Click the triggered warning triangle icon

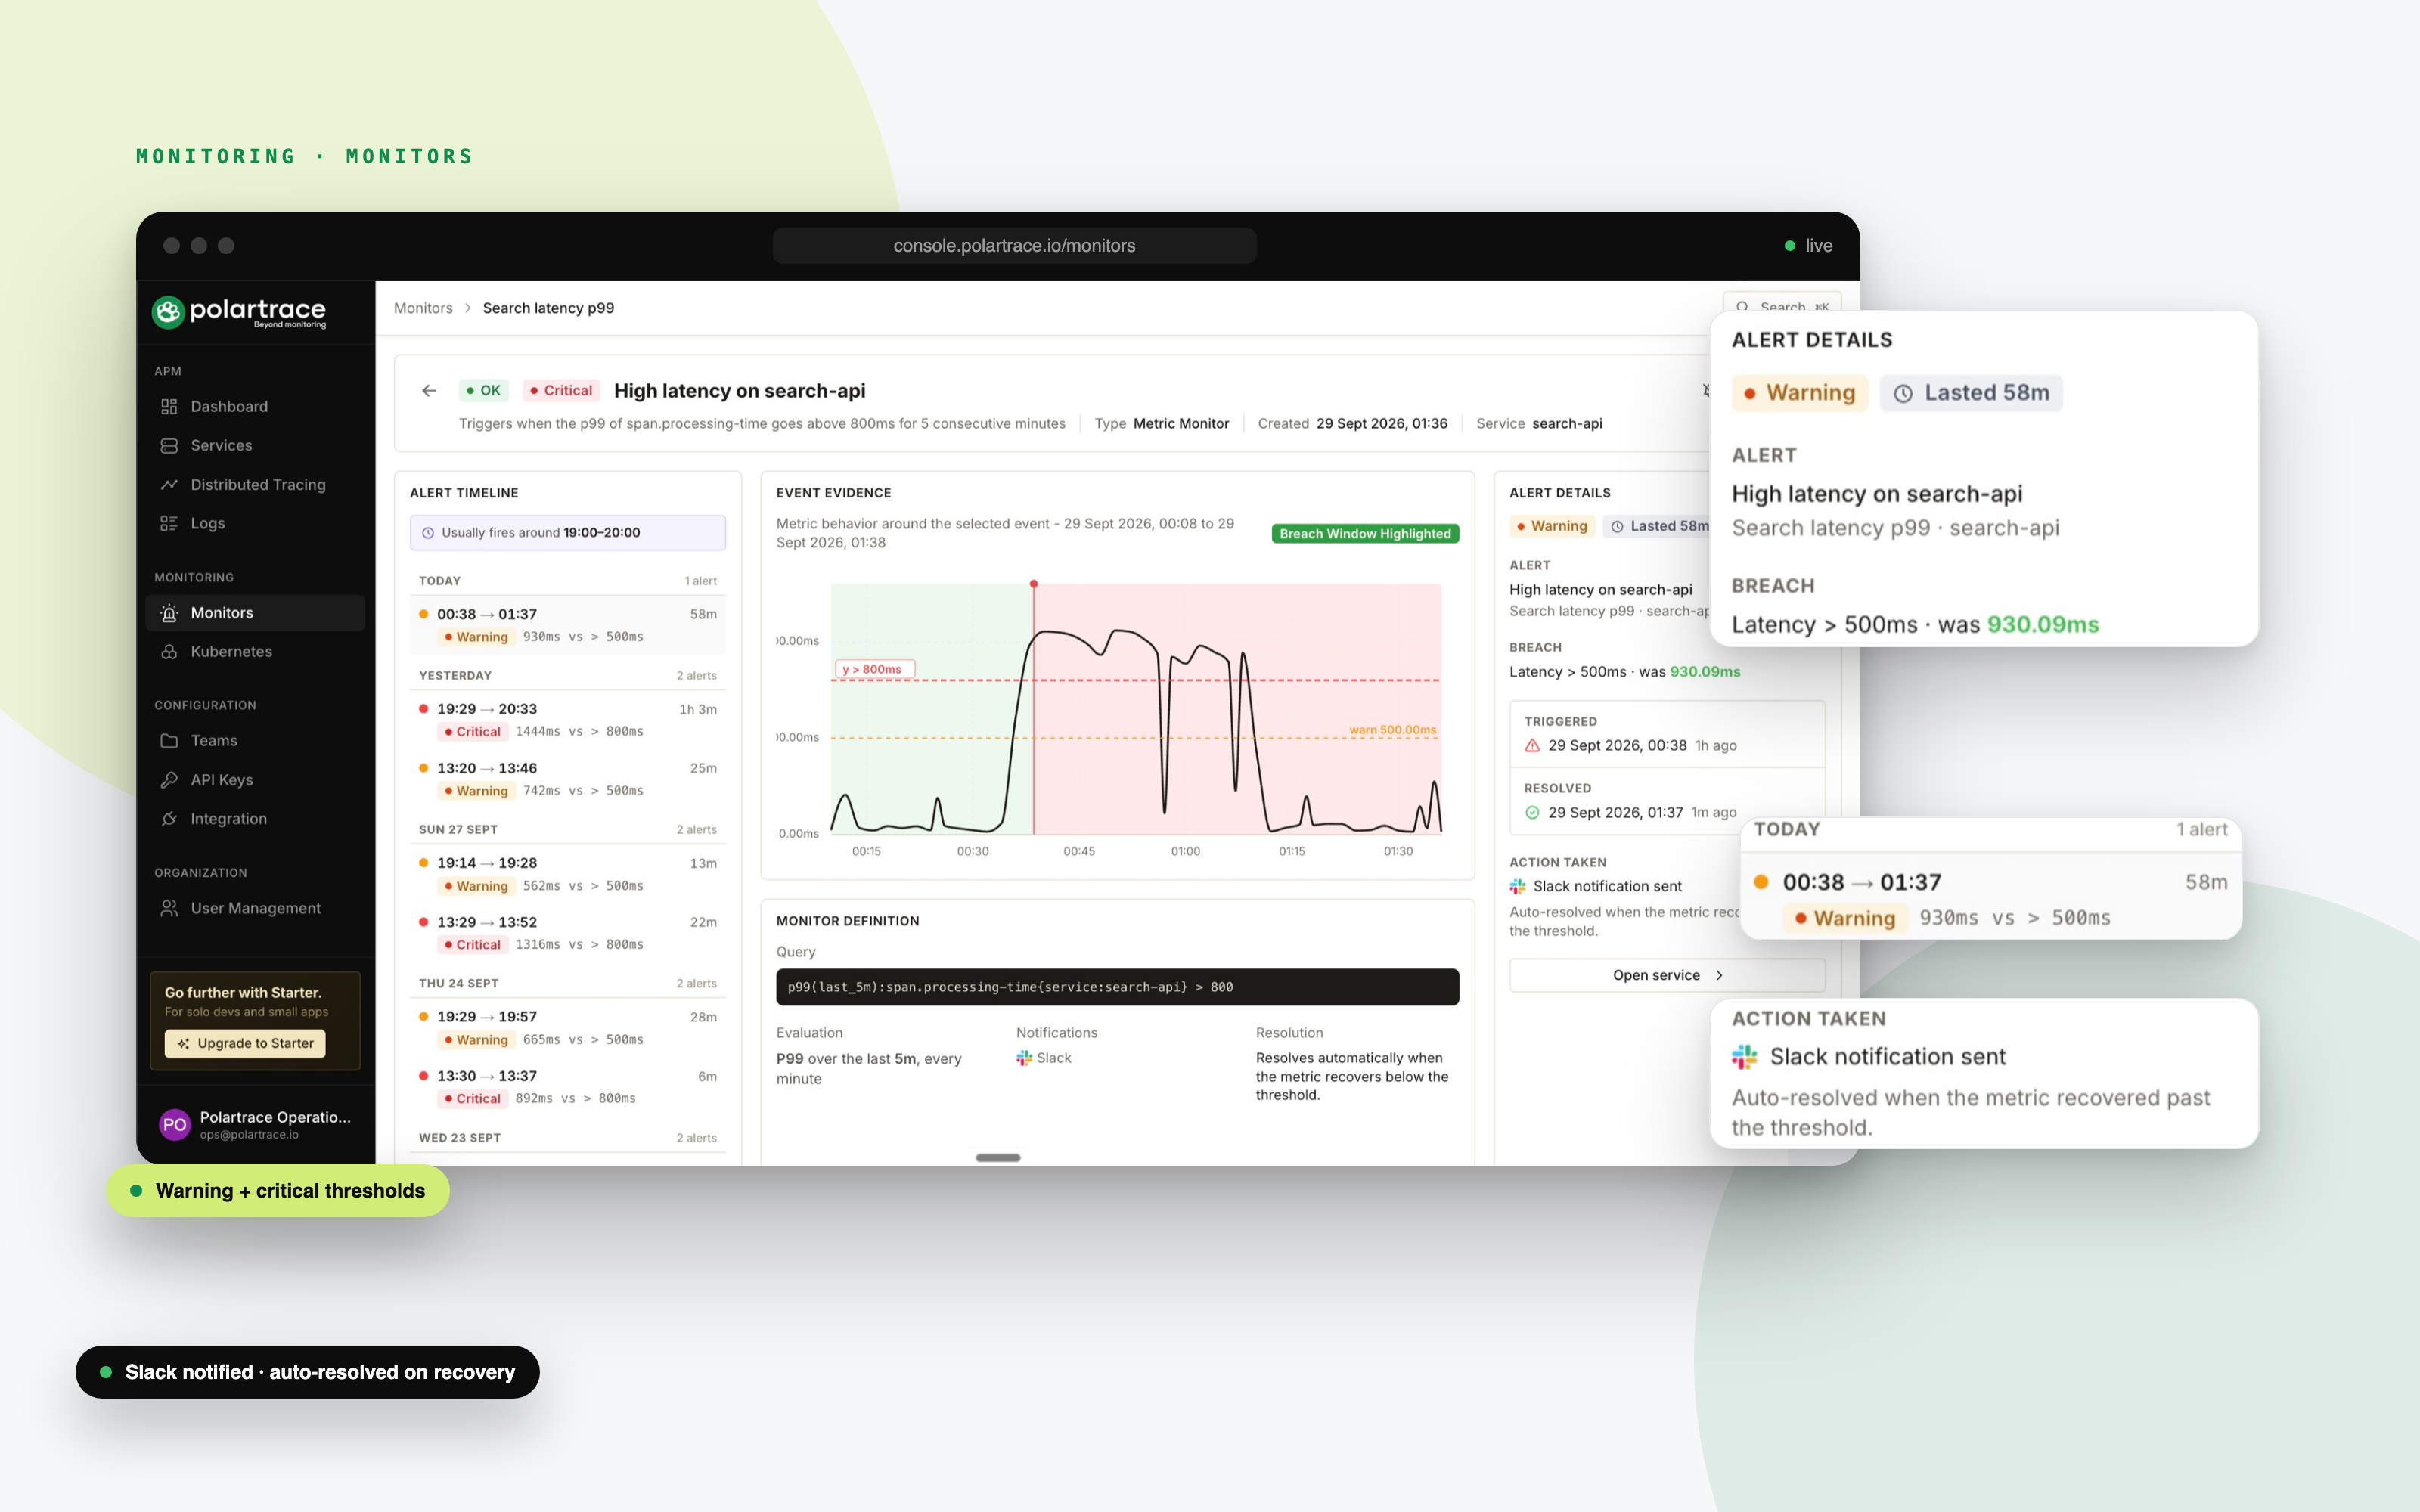click(1532, 745)
